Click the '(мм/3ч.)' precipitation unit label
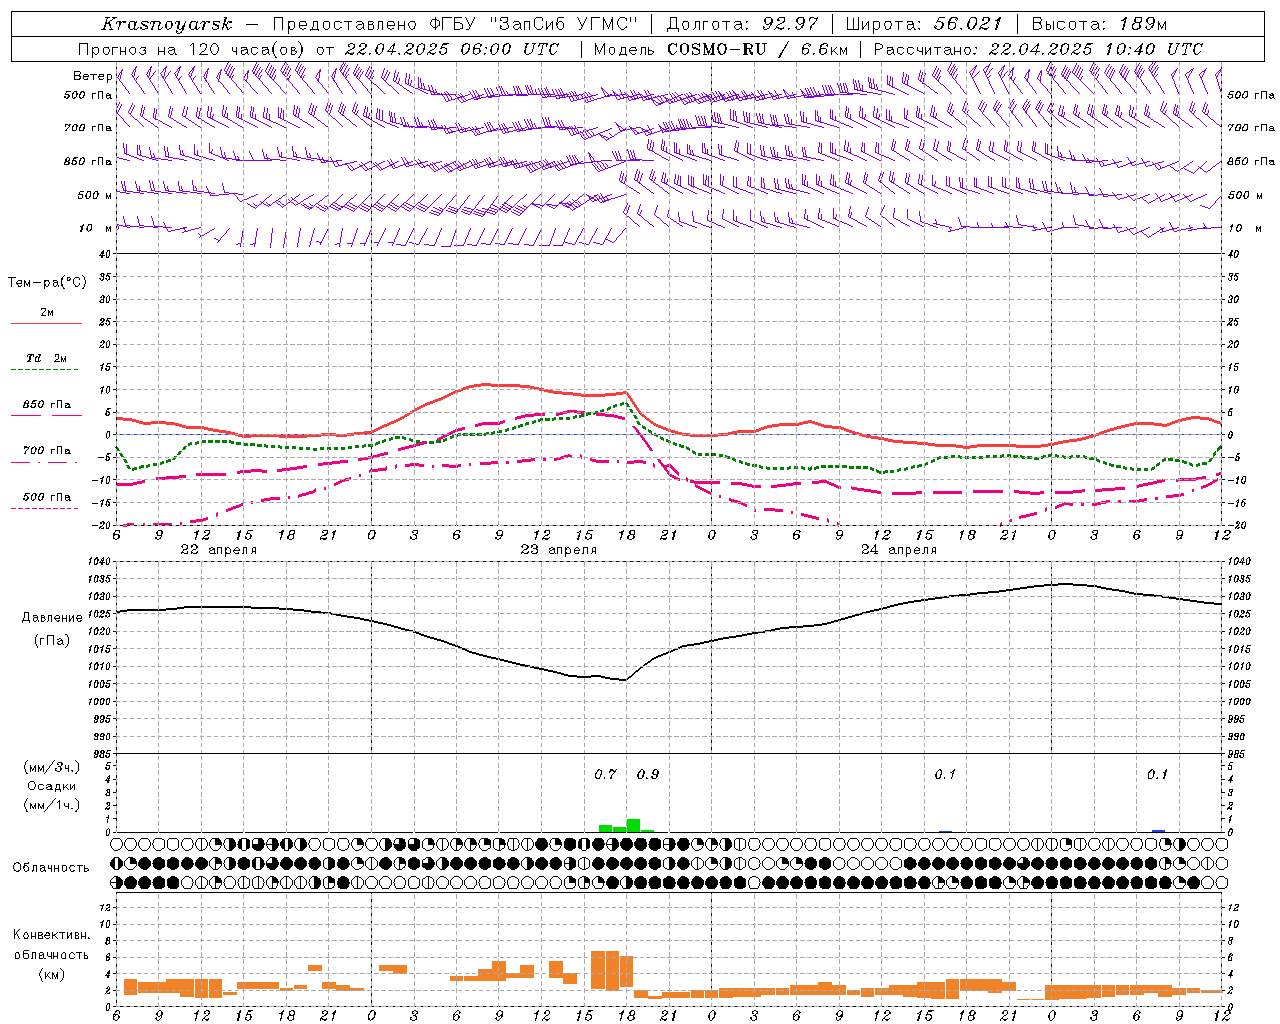 [52, 767]
